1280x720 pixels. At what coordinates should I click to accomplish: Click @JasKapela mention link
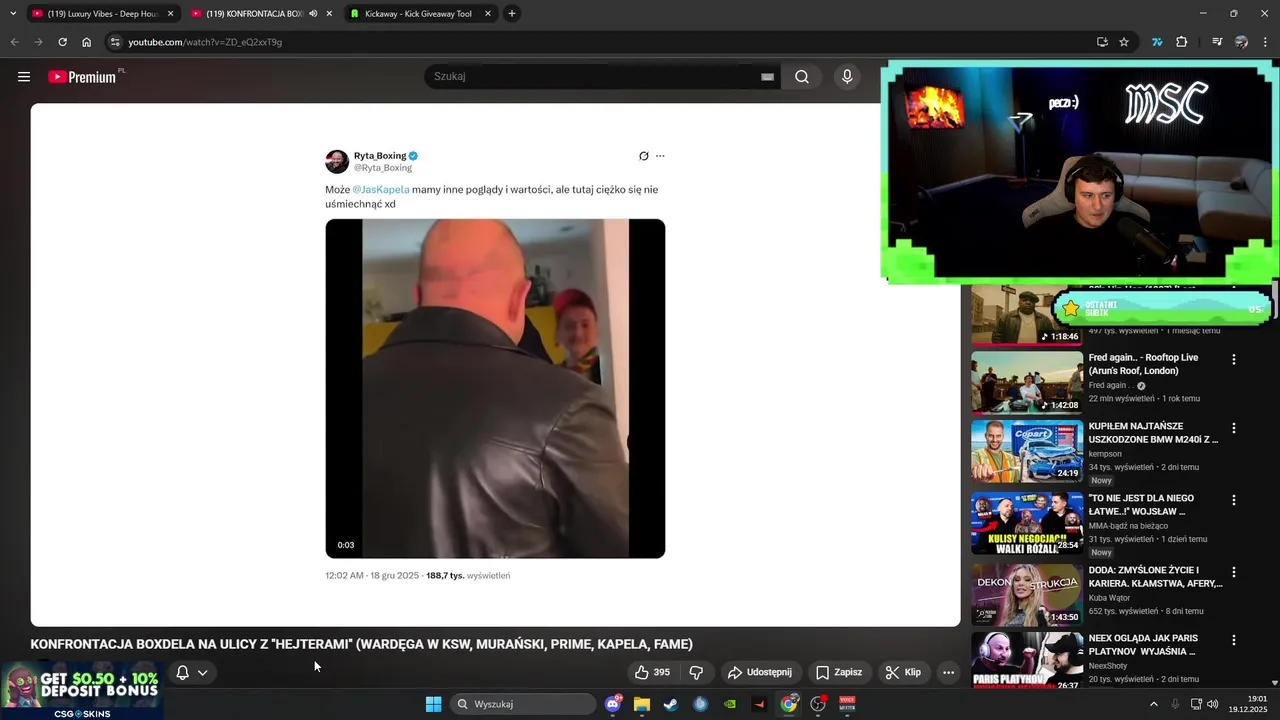(381, 190)
